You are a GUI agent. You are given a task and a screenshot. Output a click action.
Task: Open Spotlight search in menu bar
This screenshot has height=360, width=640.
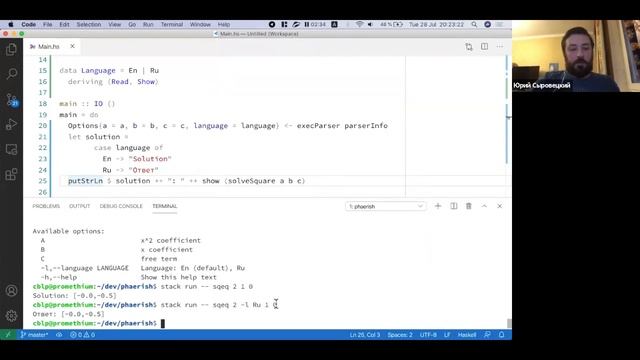[474, 24]
